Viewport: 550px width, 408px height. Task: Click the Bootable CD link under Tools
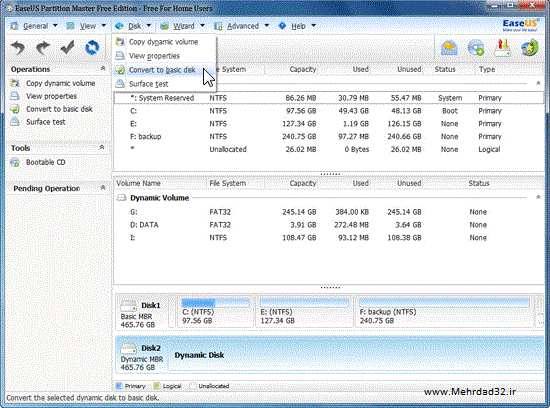46,162
